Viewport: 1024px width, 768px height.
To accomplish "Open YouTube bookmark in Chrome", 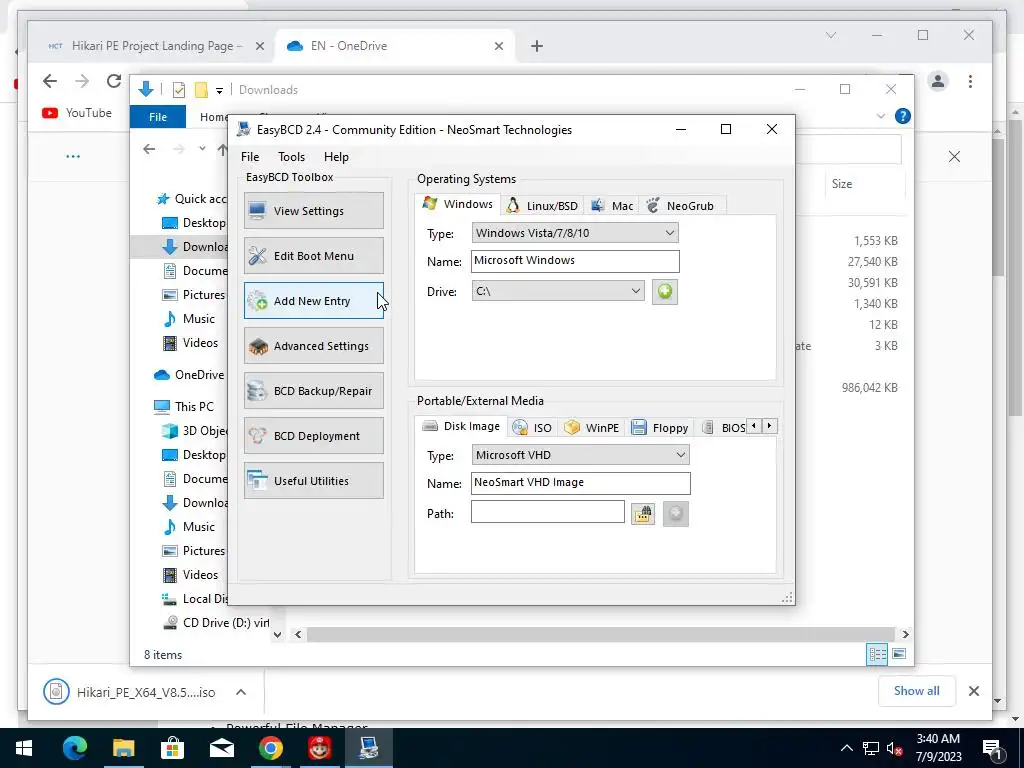I will pos(77,113).
